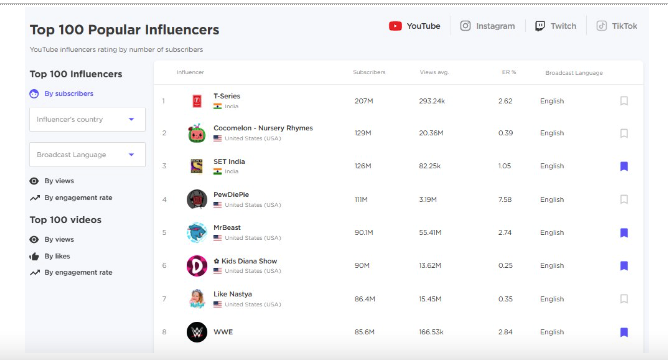The image size is (668, 360).
Task: Open PewDiePie influencer name
Action: coord(231,195)
